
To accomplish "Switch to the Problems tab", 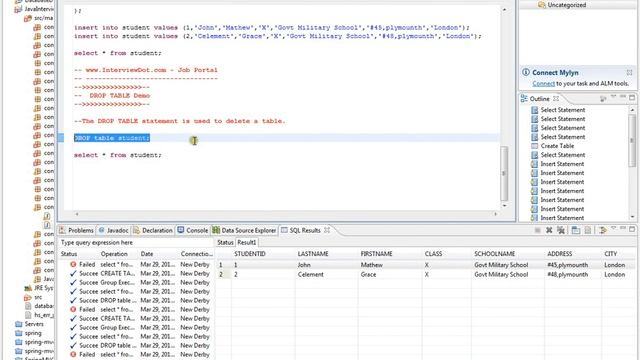I will pos(76,230).
